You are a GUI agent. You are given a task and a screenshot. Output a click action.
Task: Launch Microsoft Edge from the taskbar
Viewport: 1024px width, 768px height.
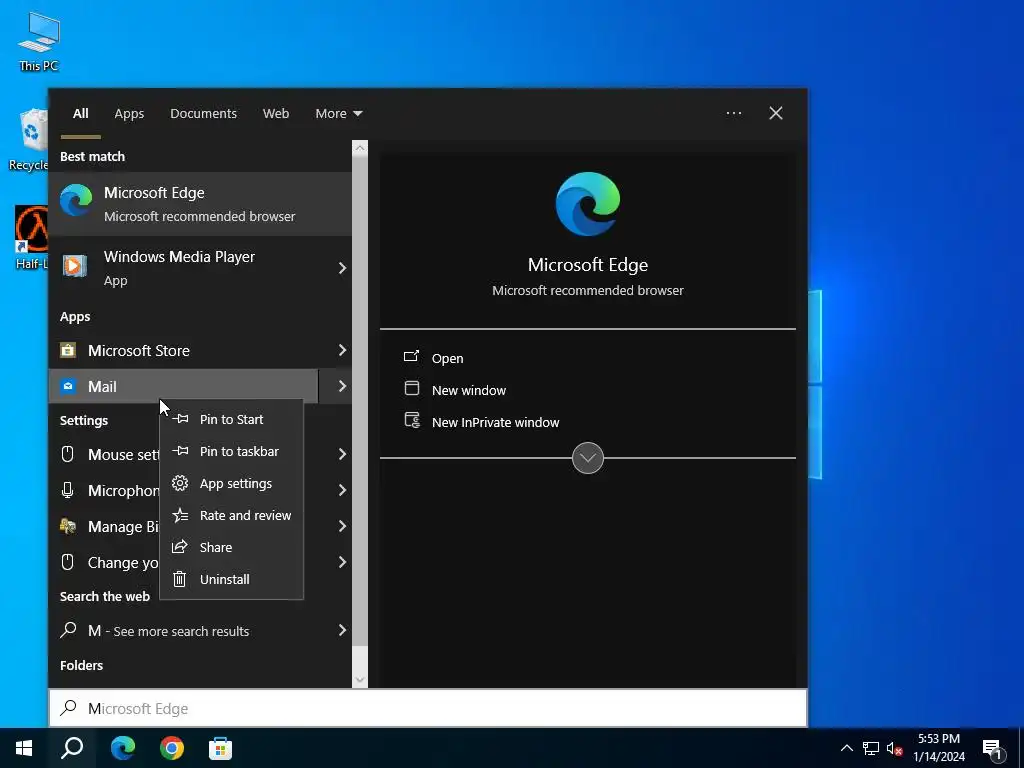tap(122, 748)
